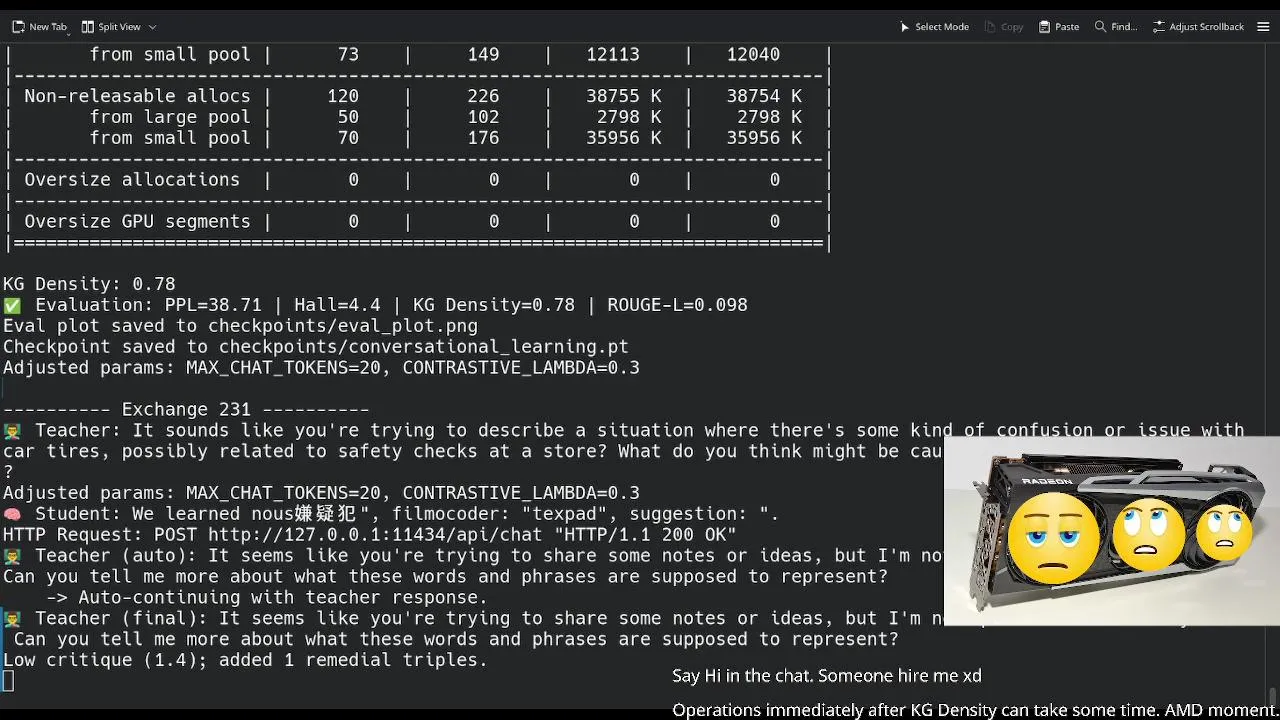Click the Paste toolbar button
1280x720 pixels.
coord(1059,27)
